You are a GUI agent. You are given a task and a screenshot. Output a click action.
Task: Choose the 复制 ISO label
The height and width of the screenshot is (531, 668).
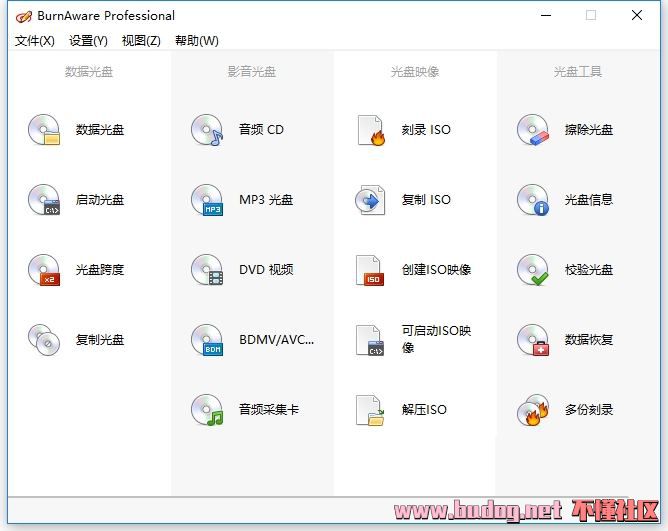pyautogui.click(x=426, y=199)
